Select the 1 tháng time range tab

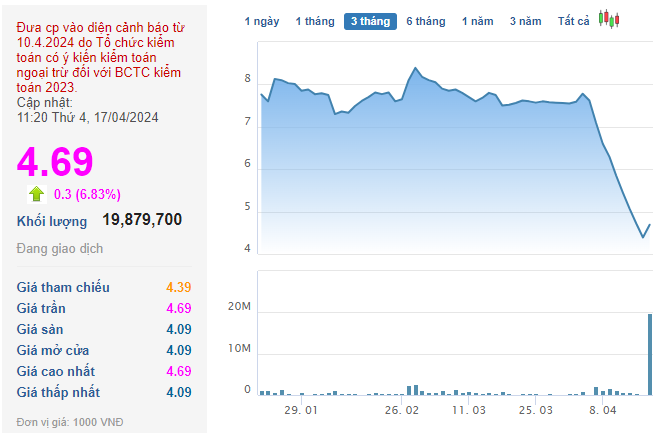point(314,21)
